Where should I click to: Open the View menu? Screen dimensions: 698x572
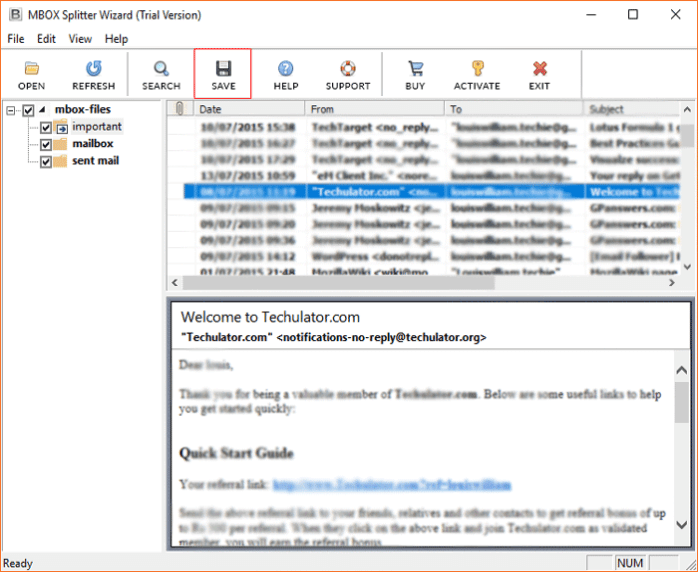pyautogui.click(x=80, y=39)
